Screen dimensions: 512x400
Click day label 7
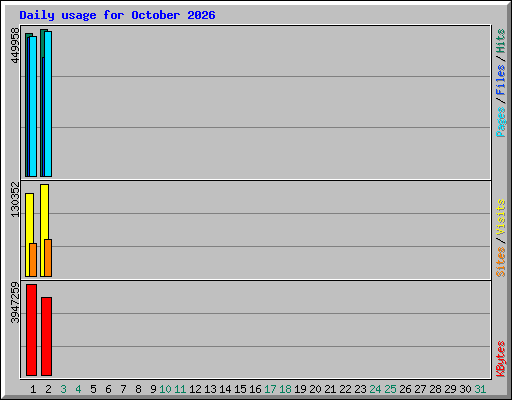tap(123, 389)
